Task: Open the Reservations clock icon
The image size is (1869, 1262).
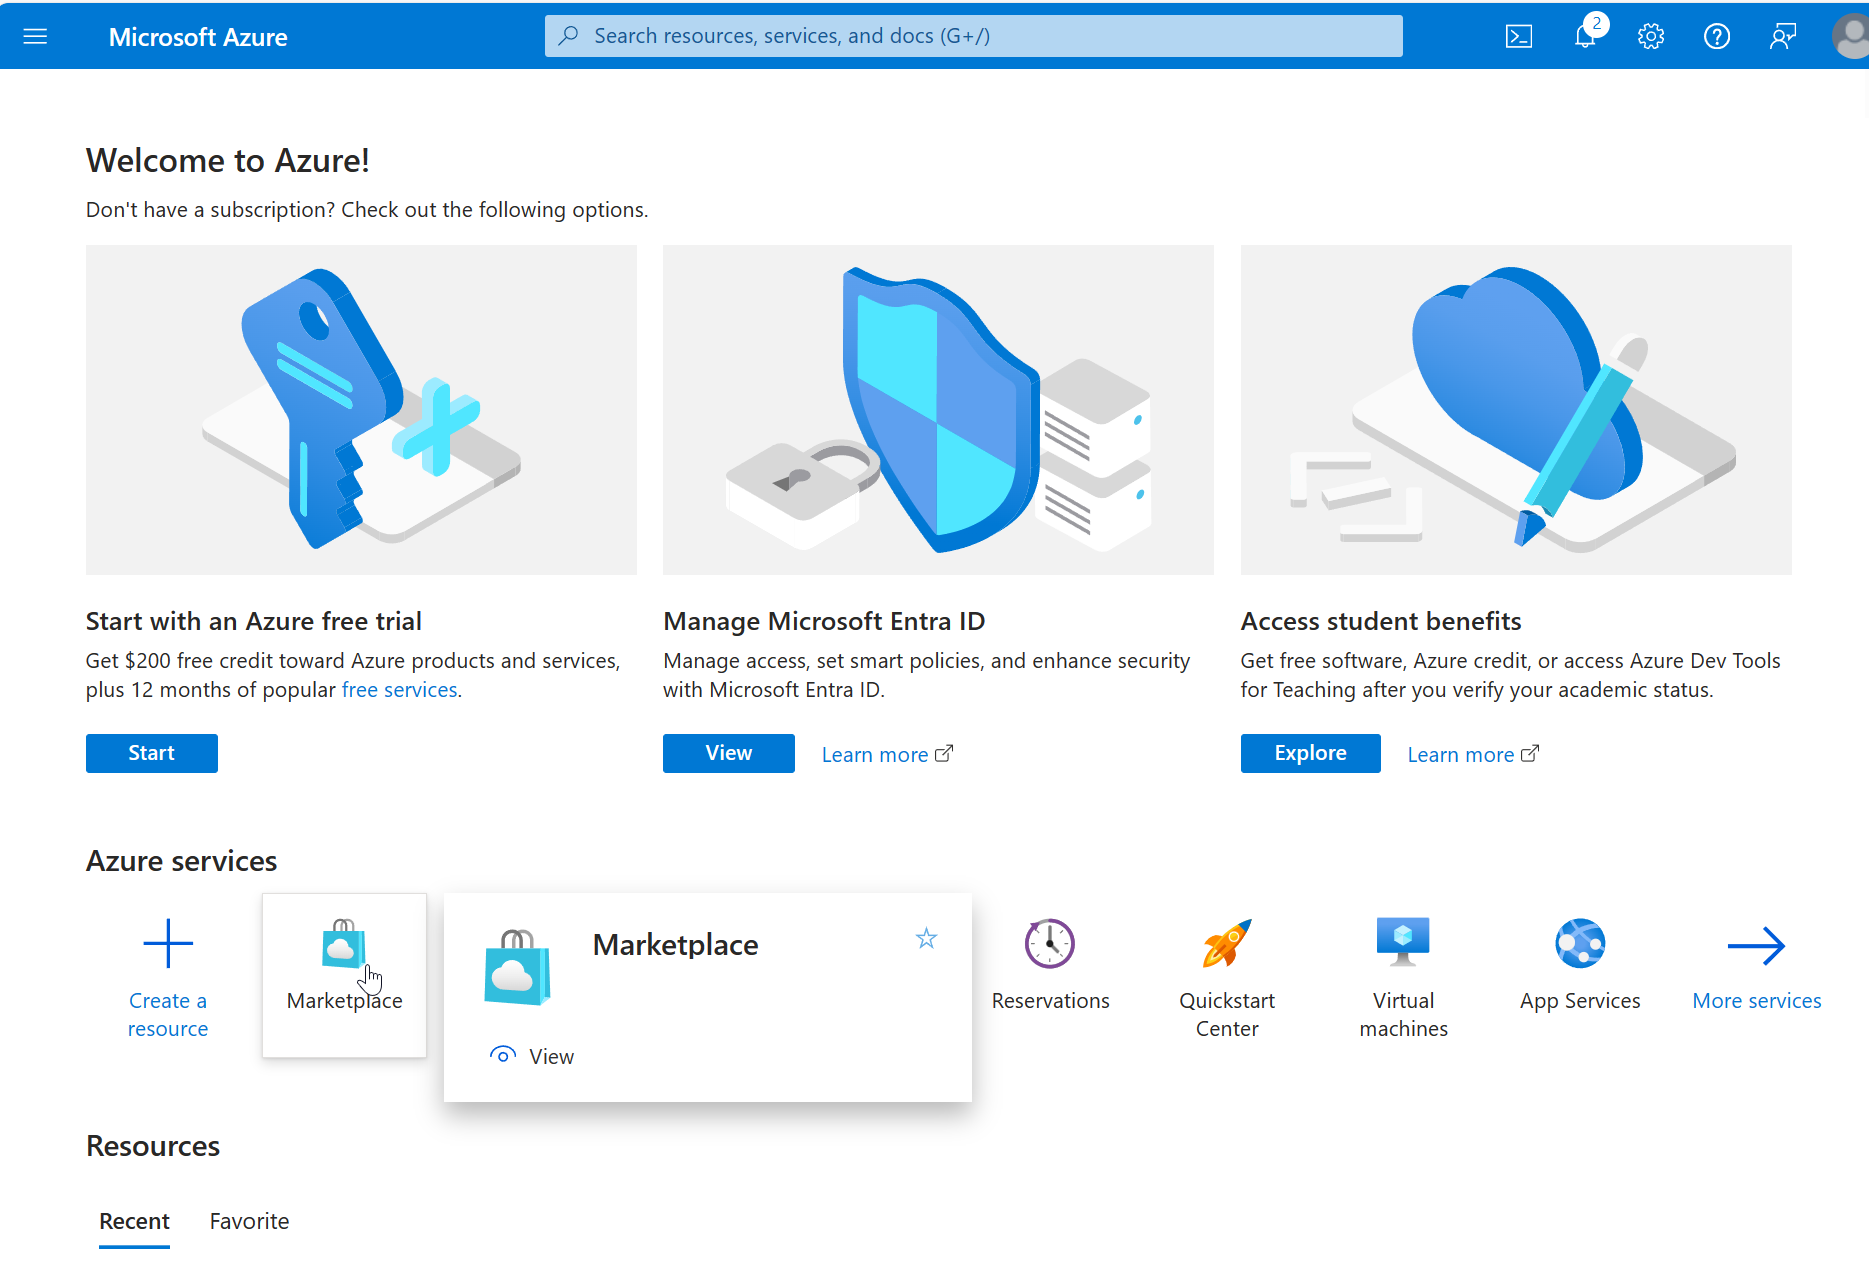Action: 1049,944
